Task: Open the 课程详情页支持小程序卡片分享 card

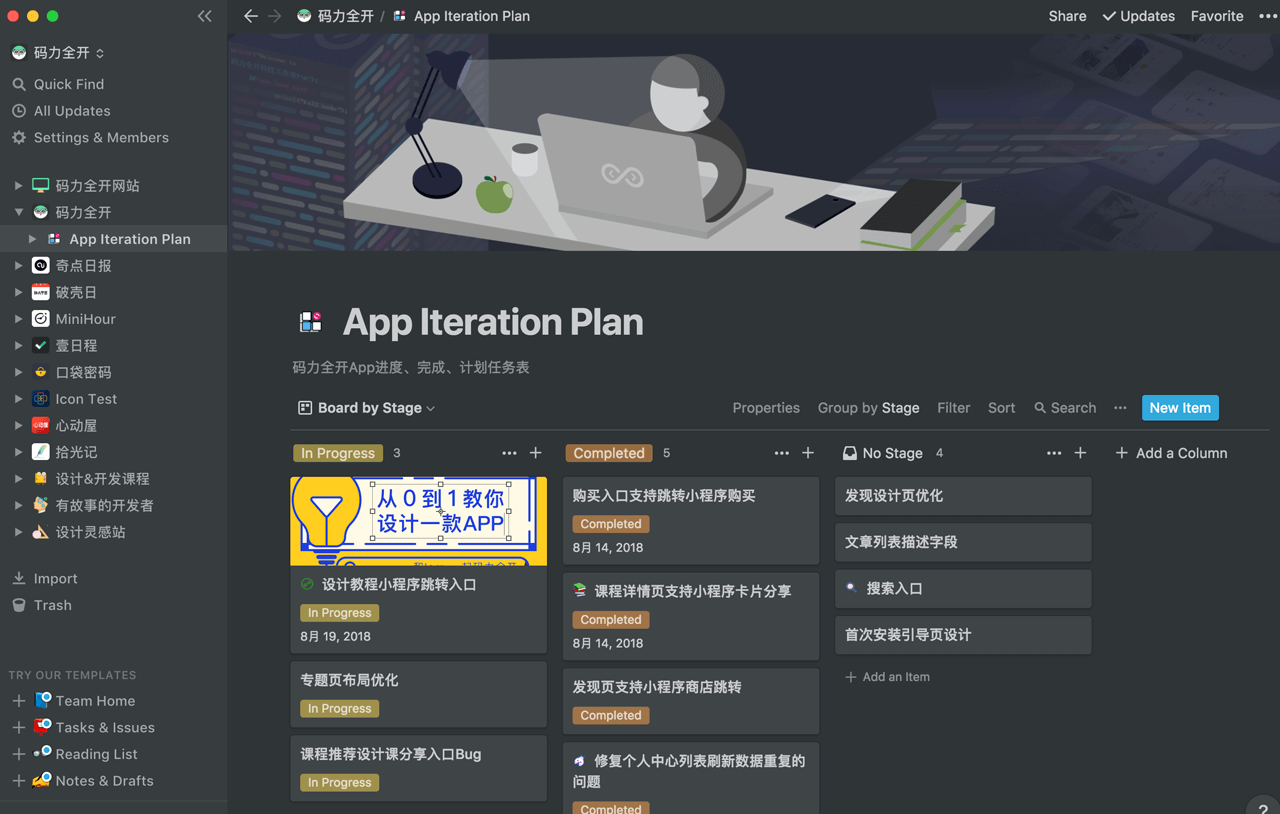Action: pos(691,616)
